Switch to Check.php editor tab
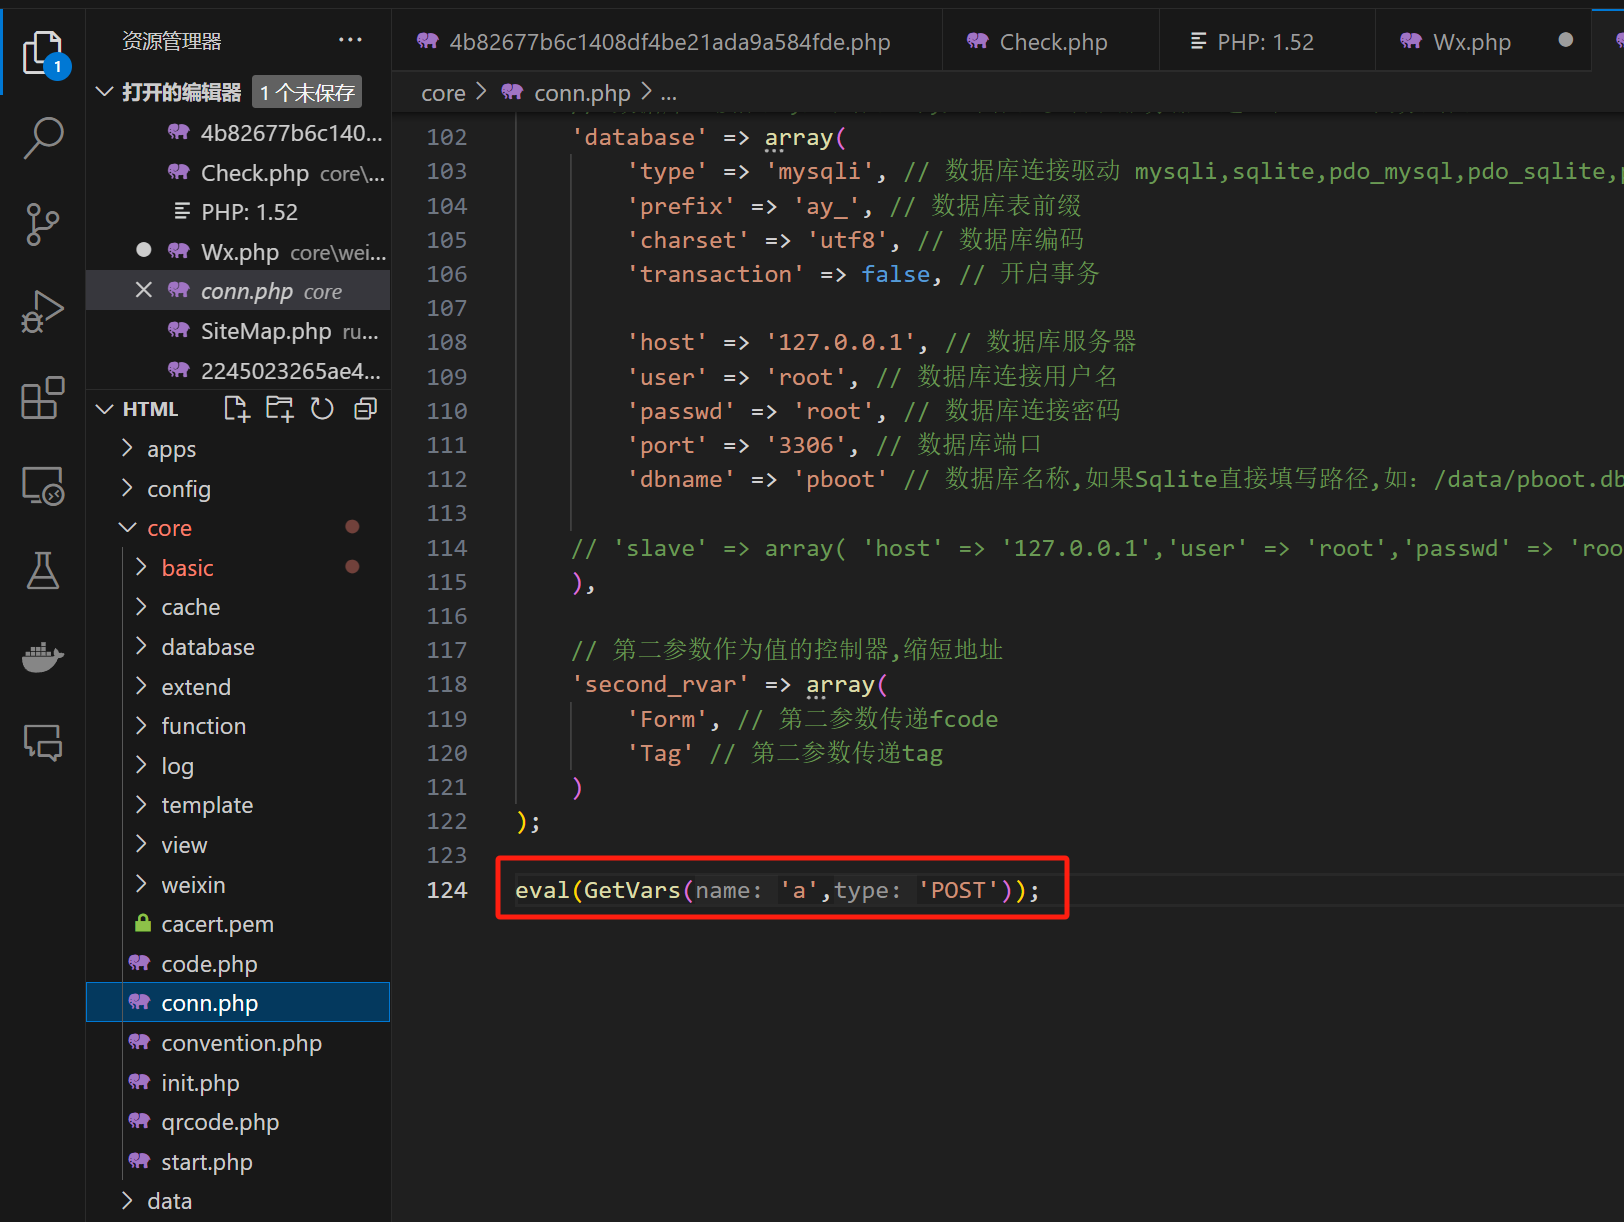Screen dimensions: 1624x1222 point(1050,42)
